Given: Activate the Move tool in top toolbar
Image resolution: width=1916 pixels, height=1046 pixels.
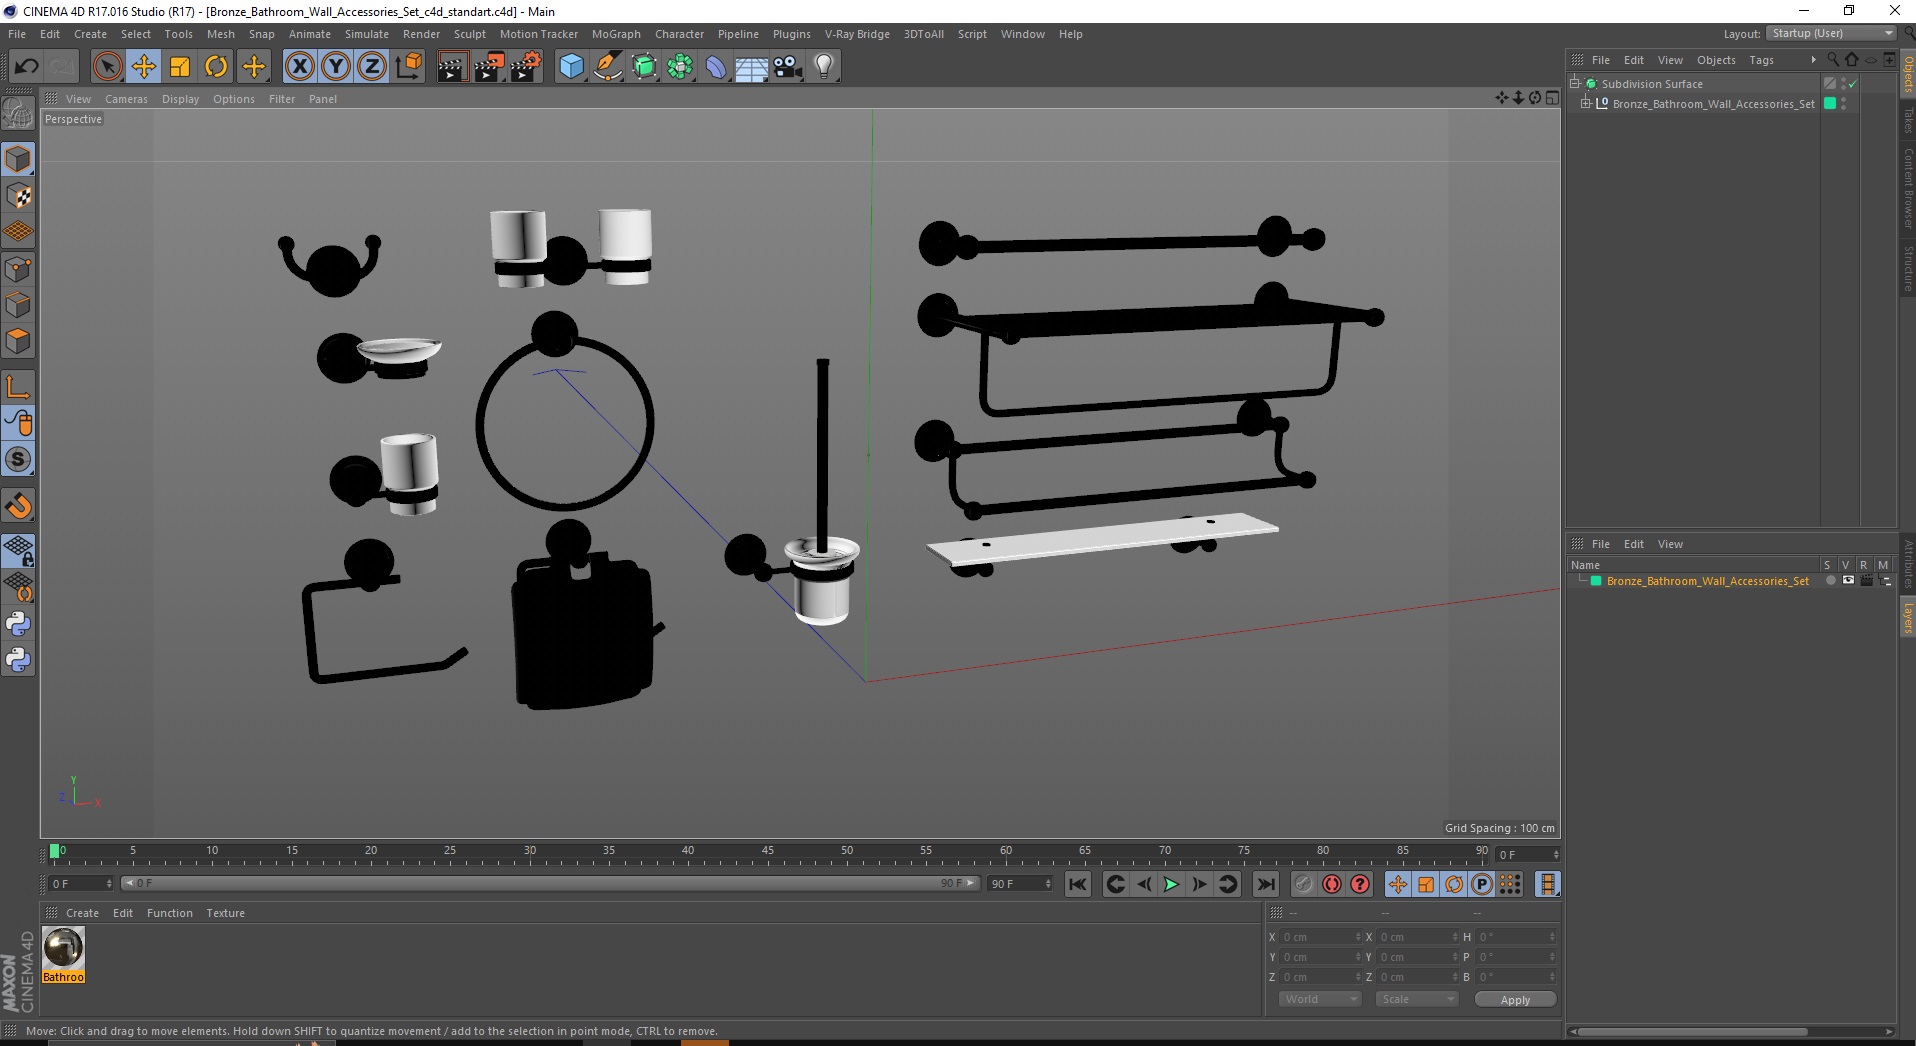Looking at the screenshot, I should pyautogui.click(x=144, y=67).
